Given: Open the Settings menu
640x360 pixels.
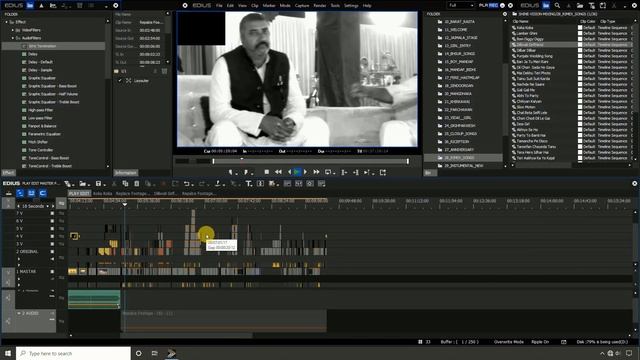Looking at the screenshot, I should click(x=351, y=6).
